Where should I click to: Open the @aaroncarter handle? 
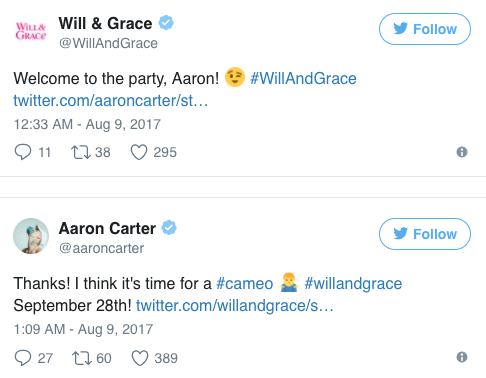(x=101, y=248)
